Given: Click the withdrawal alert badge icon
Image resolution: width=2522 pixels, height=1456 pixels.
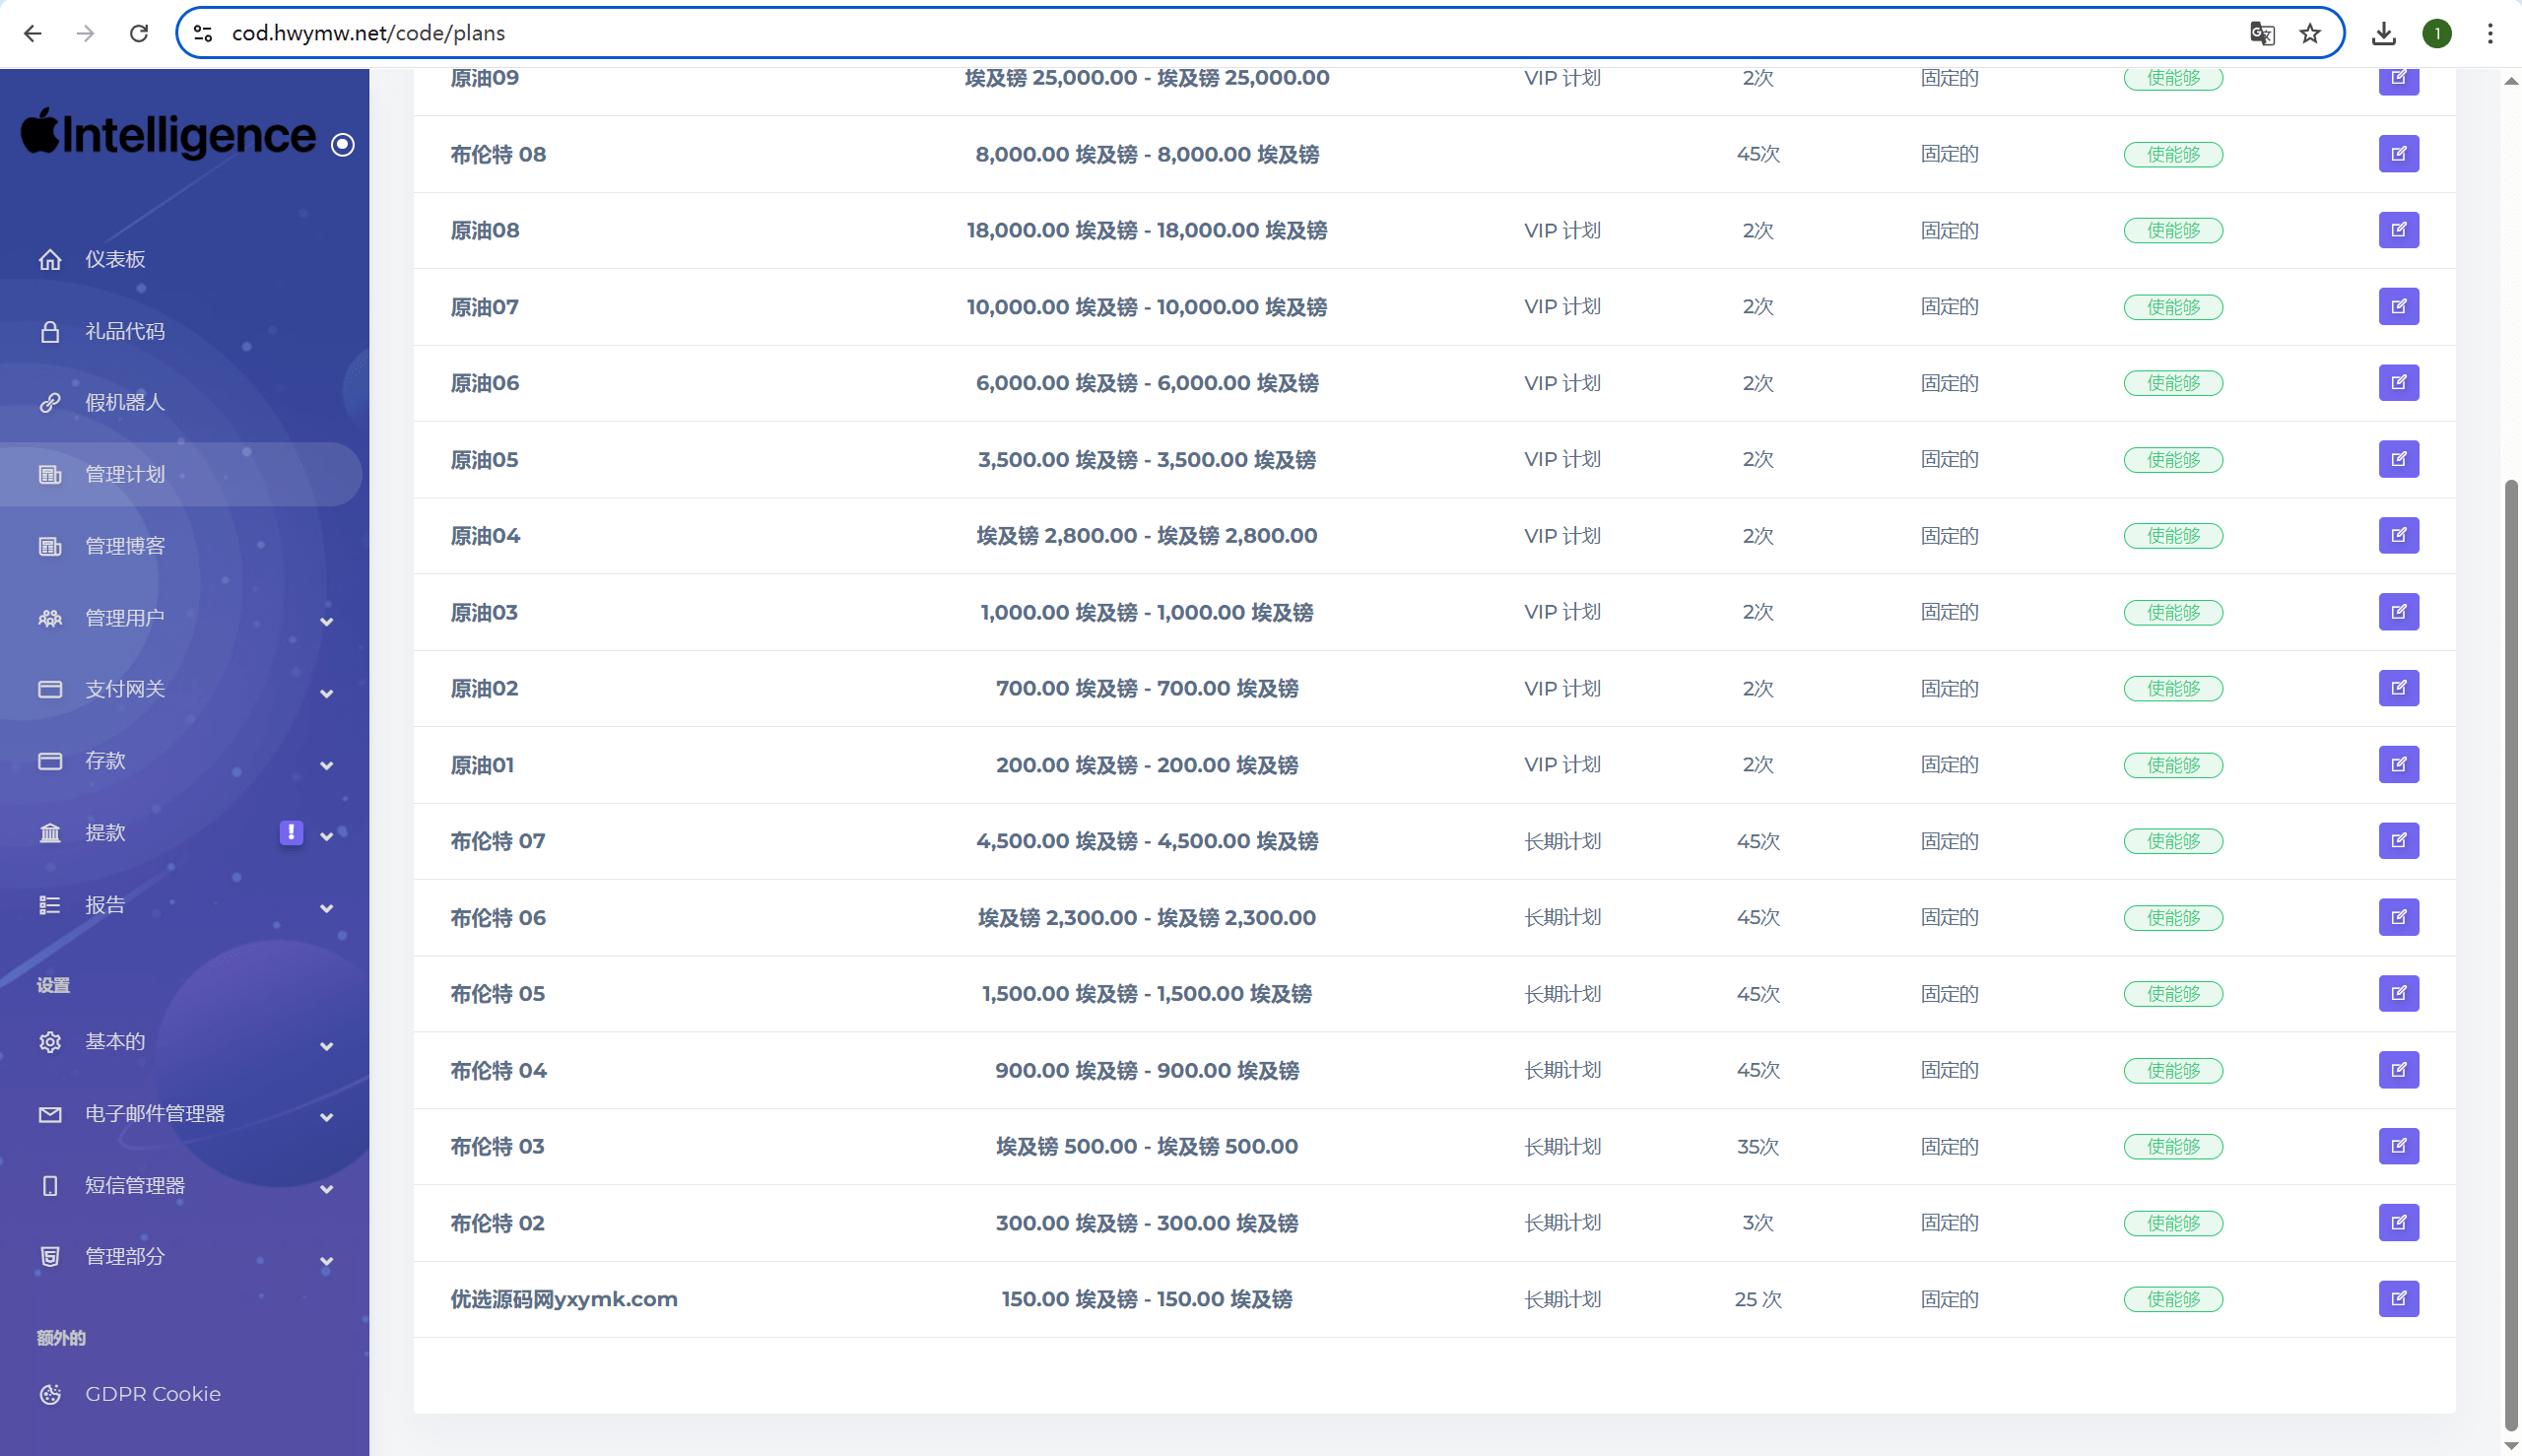Looking at the screenshot, I should click(x=291, y=833).
